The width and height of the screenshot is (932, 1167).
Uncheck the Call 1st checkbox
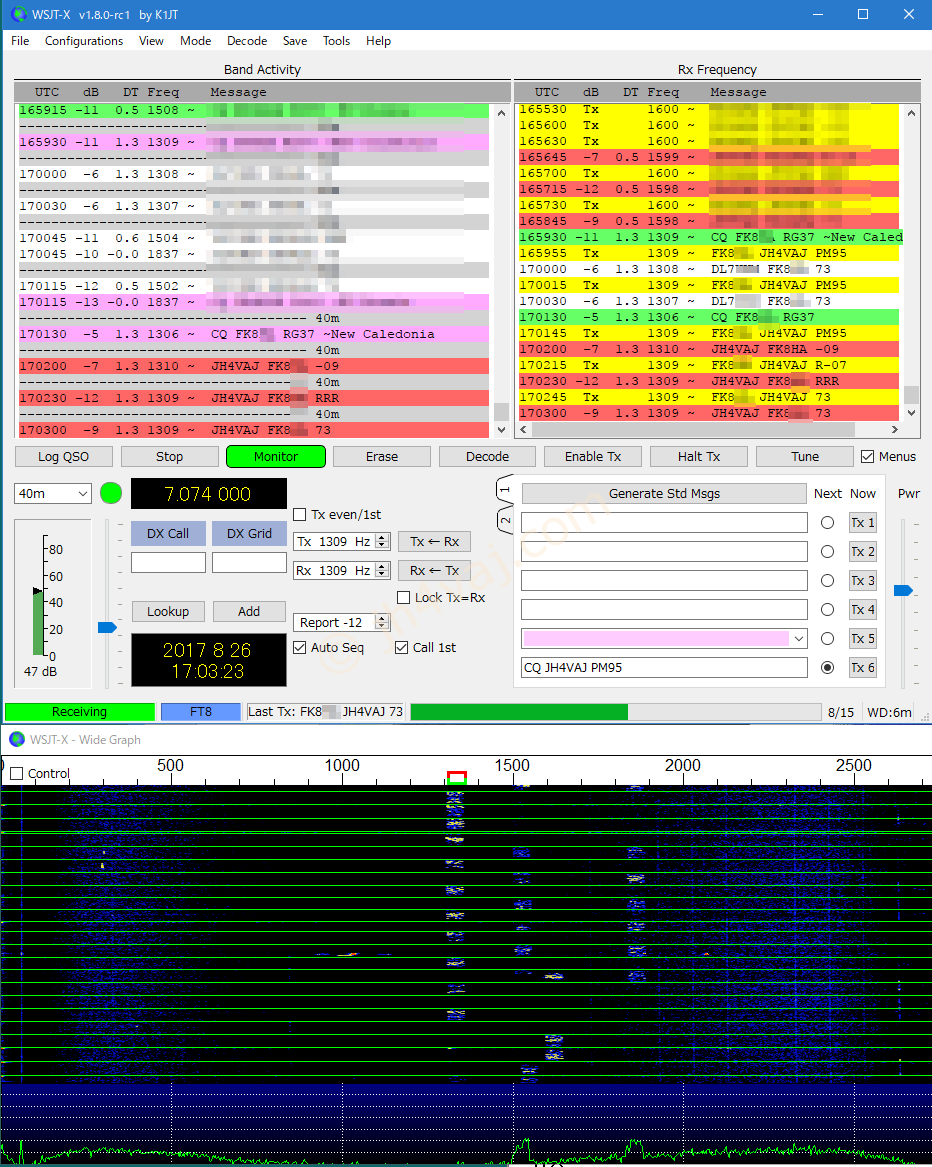[401, 648]
